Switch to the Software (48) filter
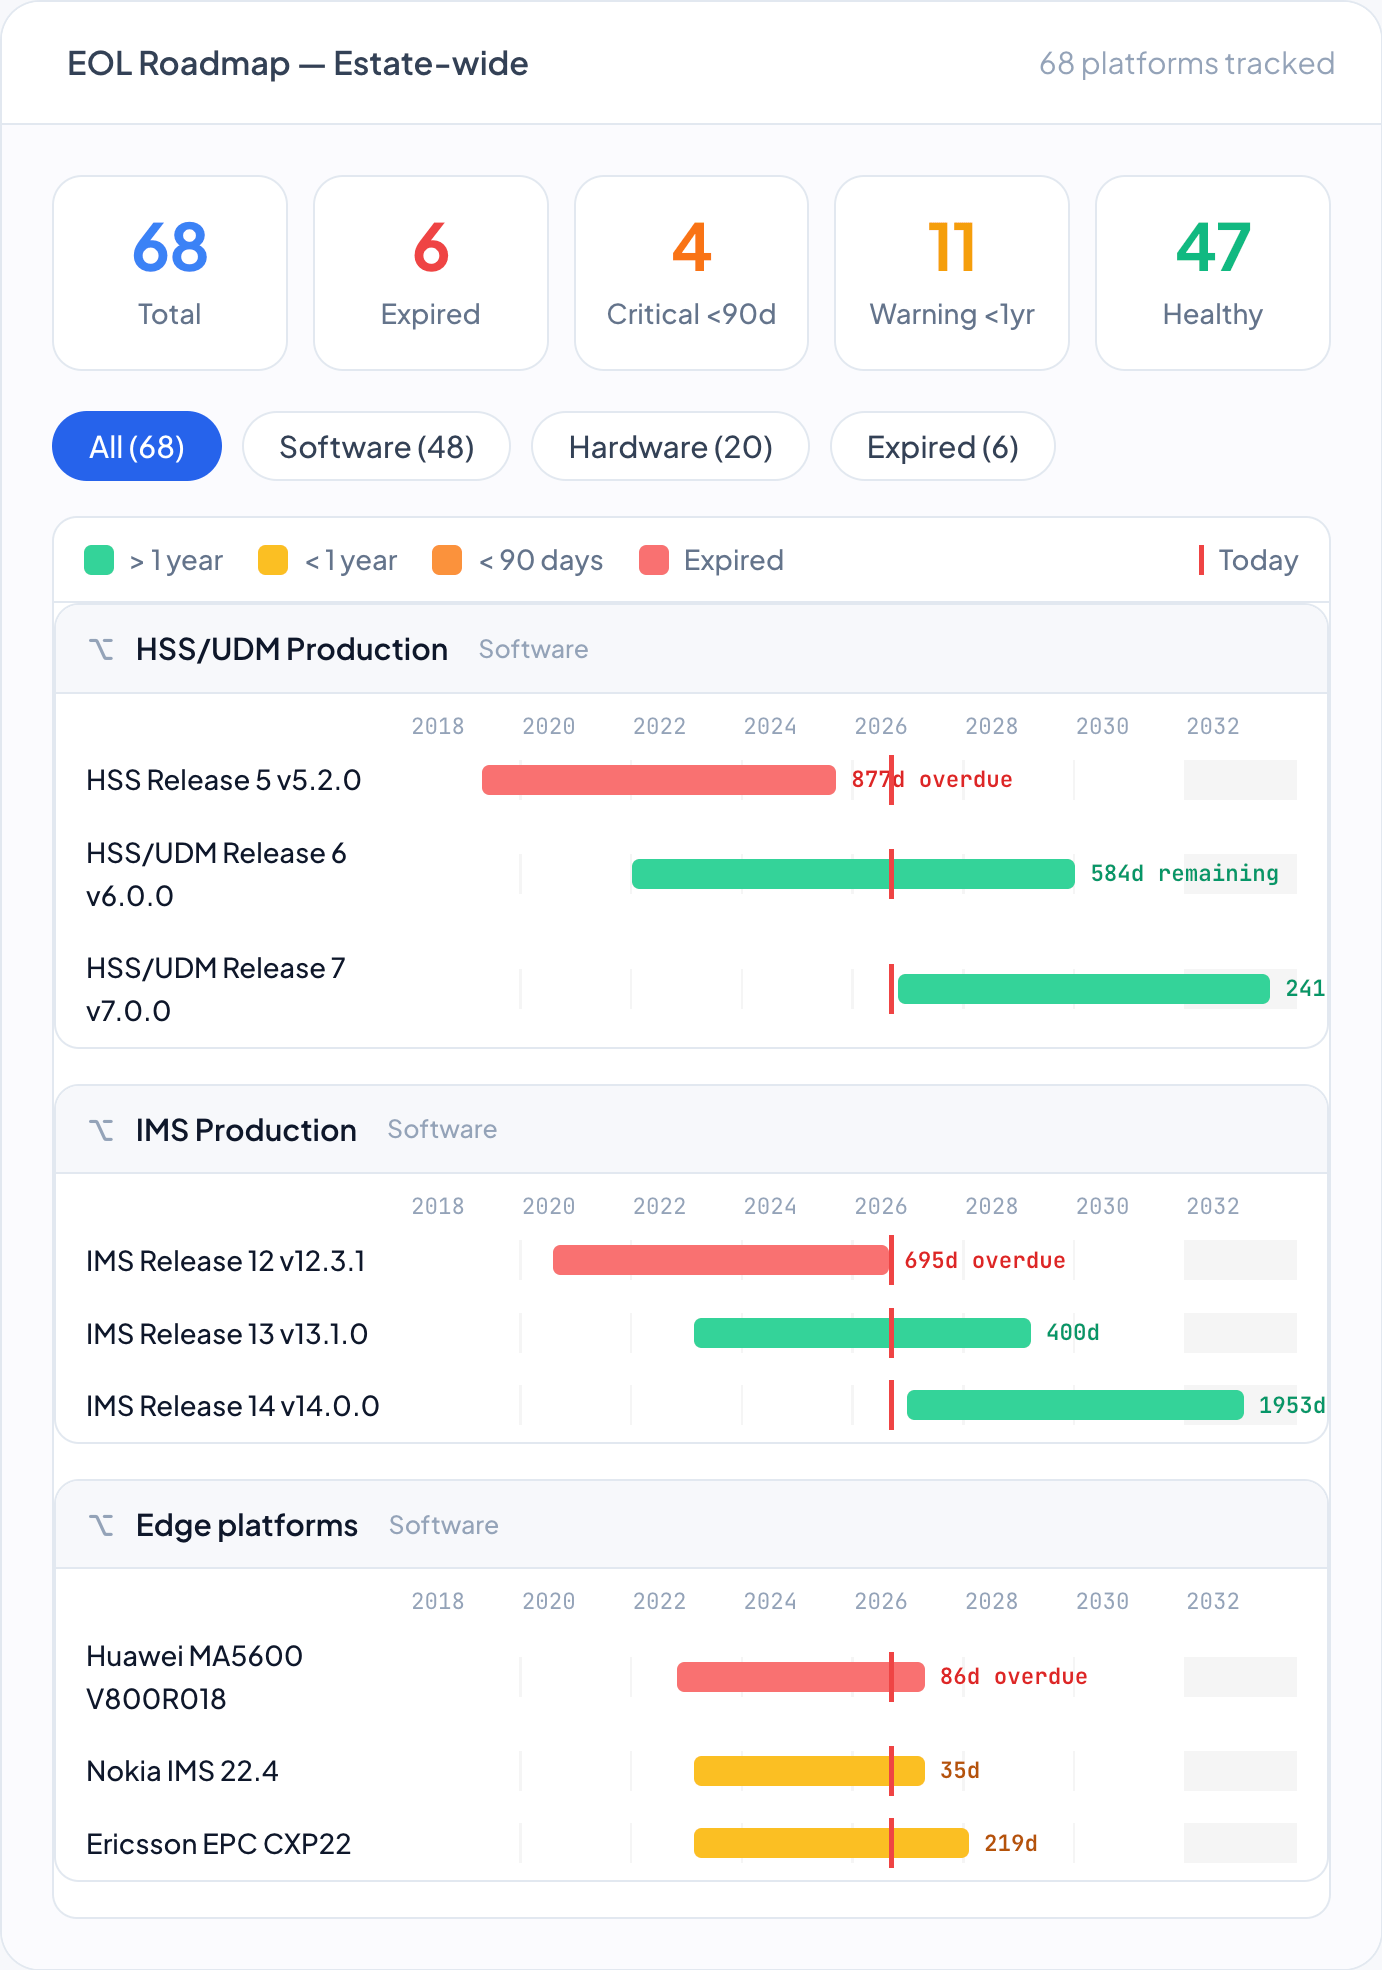Screen dimensions: 1382x1970 (377, 446)
